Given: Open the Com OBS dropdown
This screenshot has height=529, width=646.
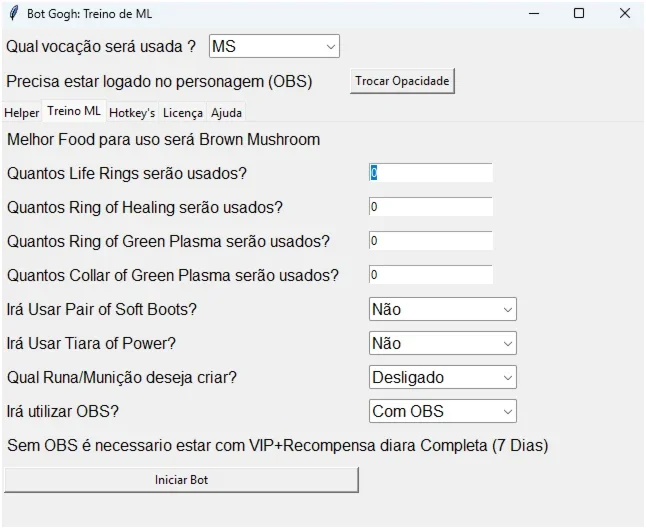Looking at the screenshot, I should pyautogui.click(x=442, y=411).
